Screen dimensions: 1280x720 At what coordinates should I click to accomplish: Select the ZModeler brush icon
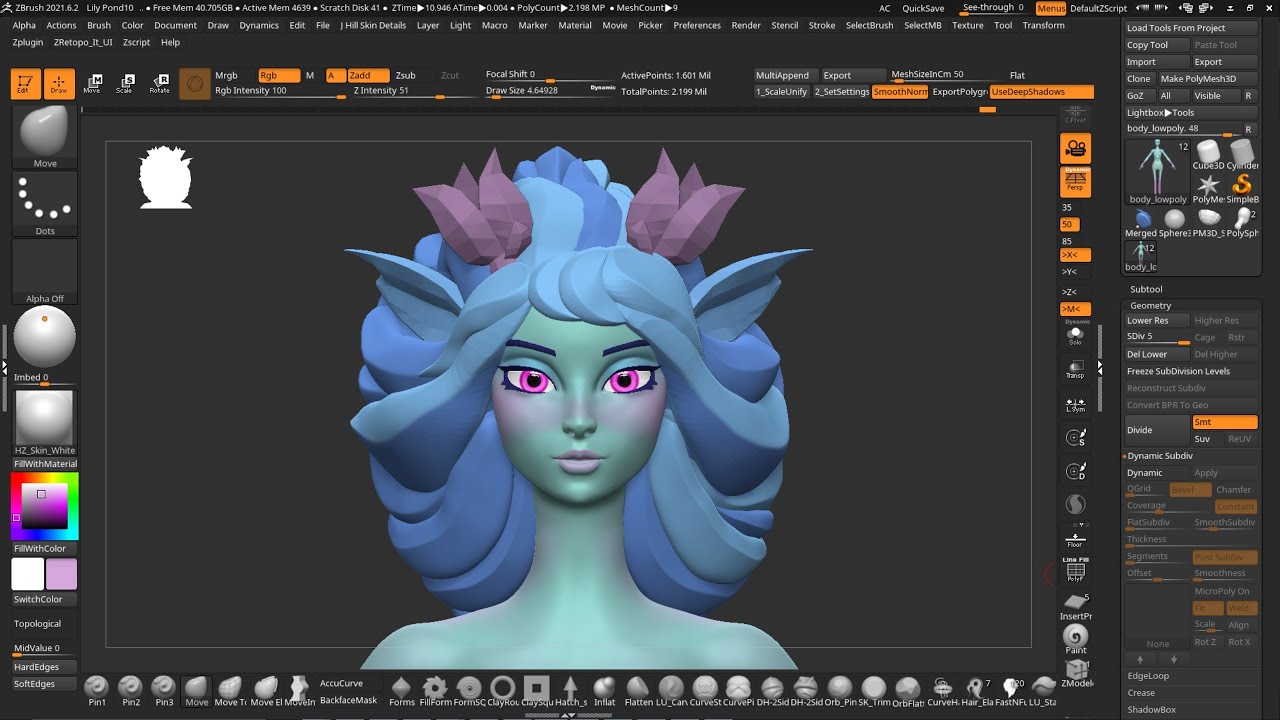pos(1076,673)
